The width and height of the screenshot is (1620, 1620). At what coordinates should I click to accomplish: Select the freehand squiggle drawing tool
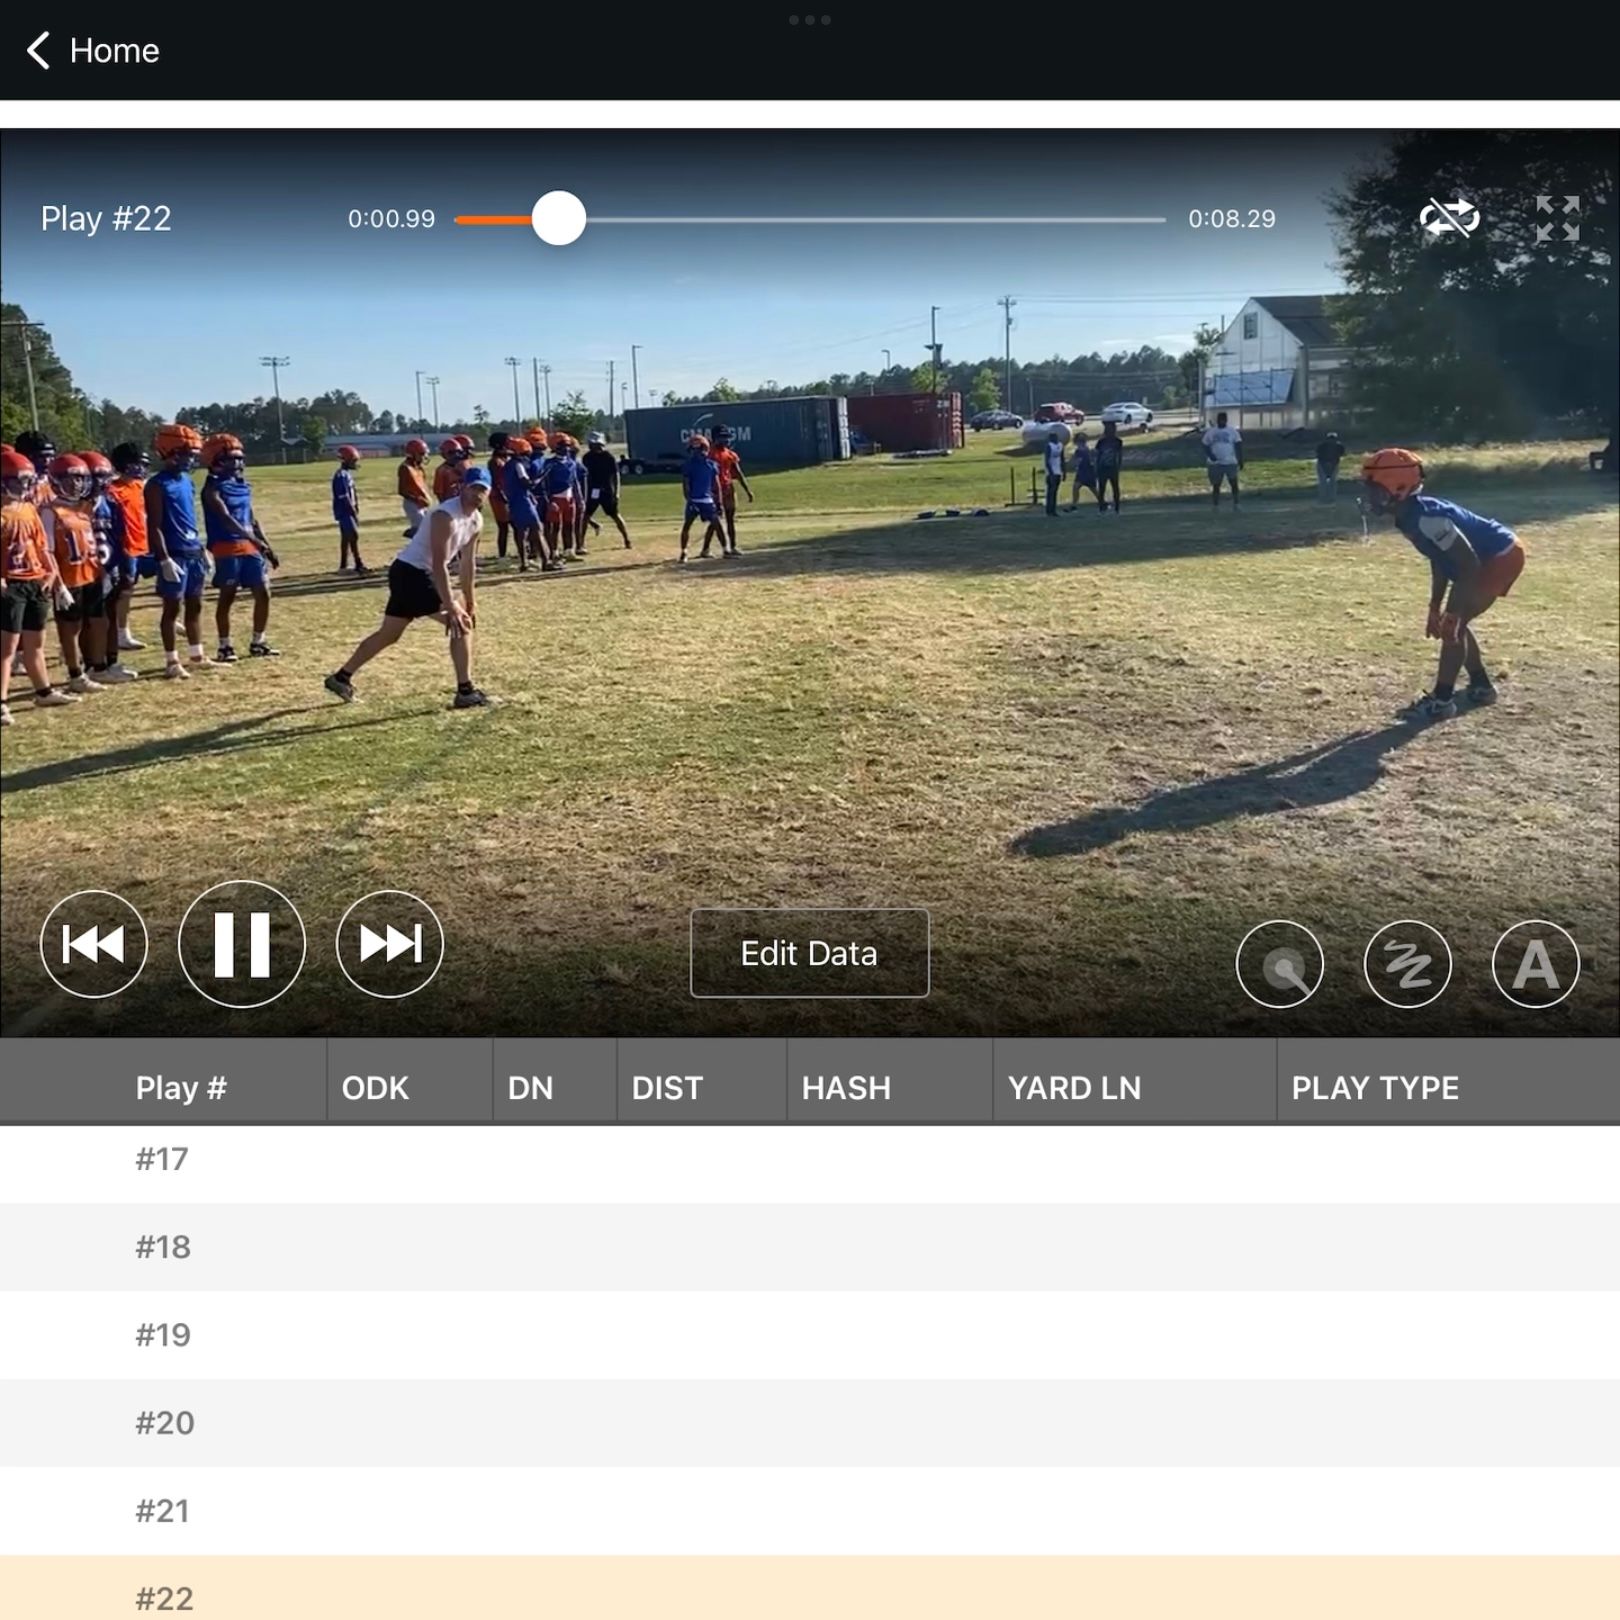coord(1408,964)
